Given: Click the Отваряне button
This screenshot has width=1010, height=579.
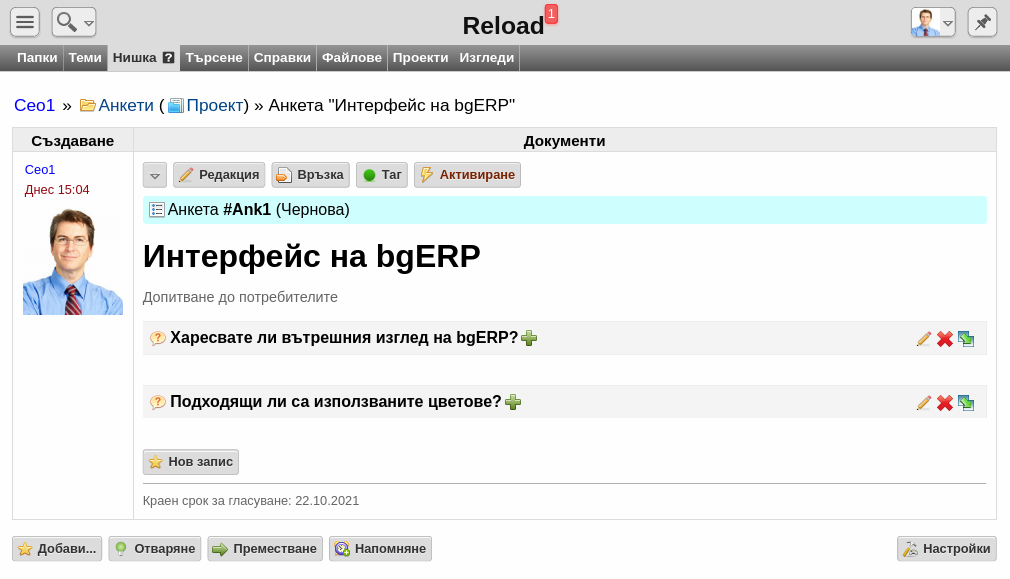Looking at the screenshot, I should [x=155, y=549].
